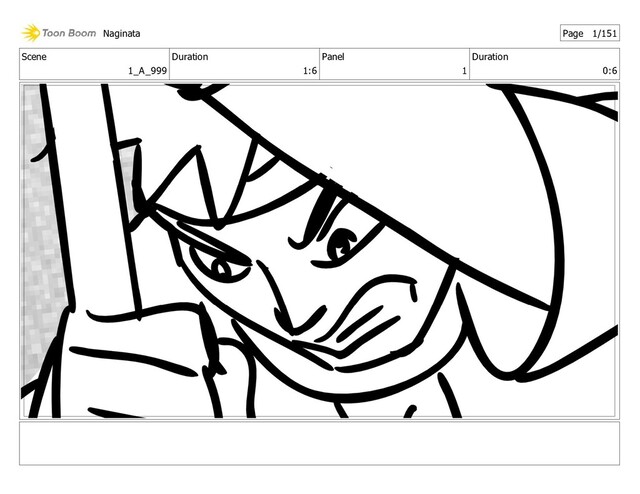640x494 pixels.
Task: Click the Toon Boom sunburst logo icon
Action: tap(31, 33)
